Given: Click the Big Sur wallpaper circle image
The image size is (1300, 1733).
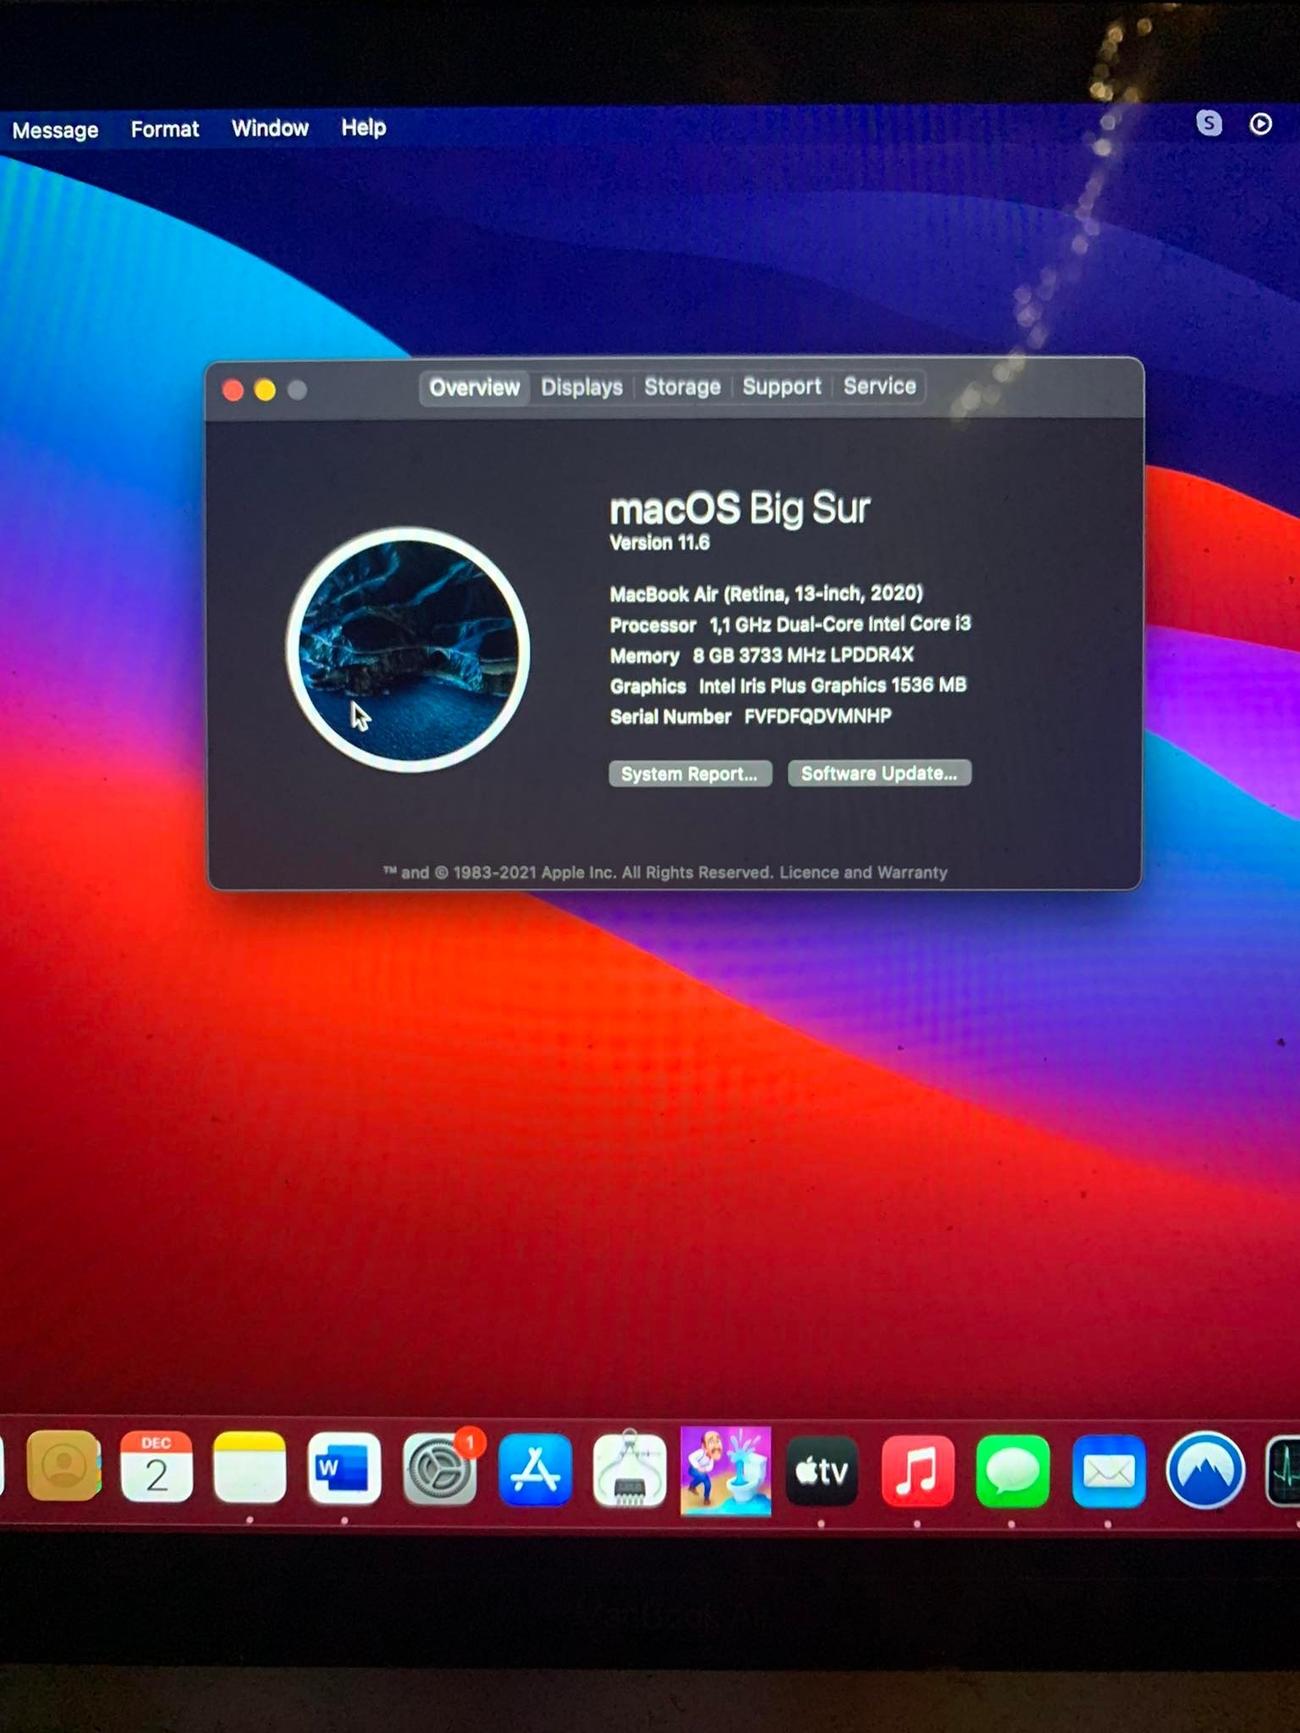Looking at the screenshot, I should coord(408,650).
